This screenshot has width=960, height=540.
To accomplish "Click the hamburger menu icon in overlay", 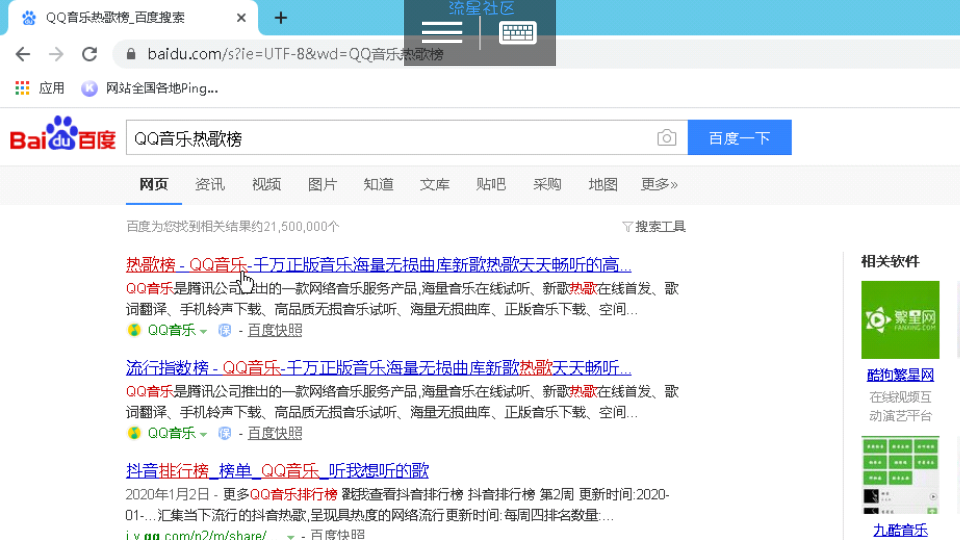I will click(442, 32).
